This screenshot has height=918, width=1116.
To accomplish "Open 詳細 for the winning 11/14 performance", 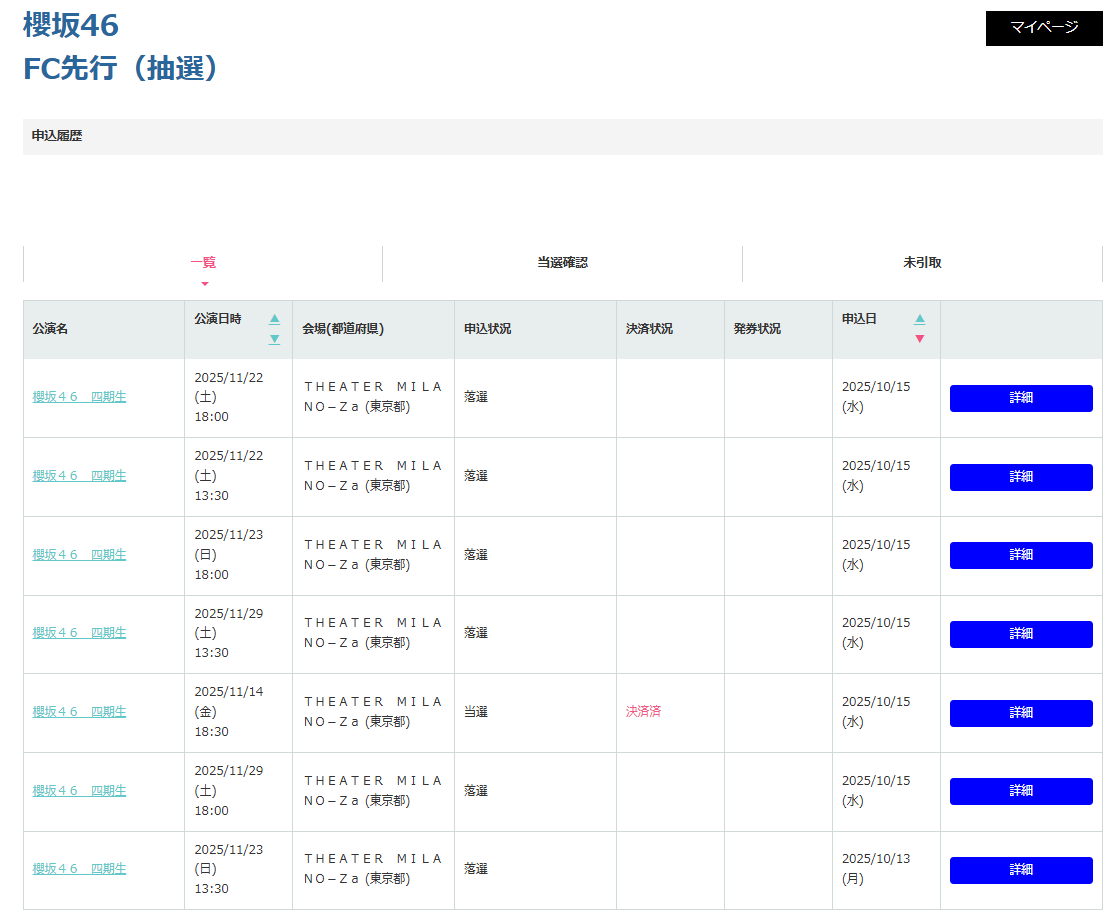I will pos(1020,713).
